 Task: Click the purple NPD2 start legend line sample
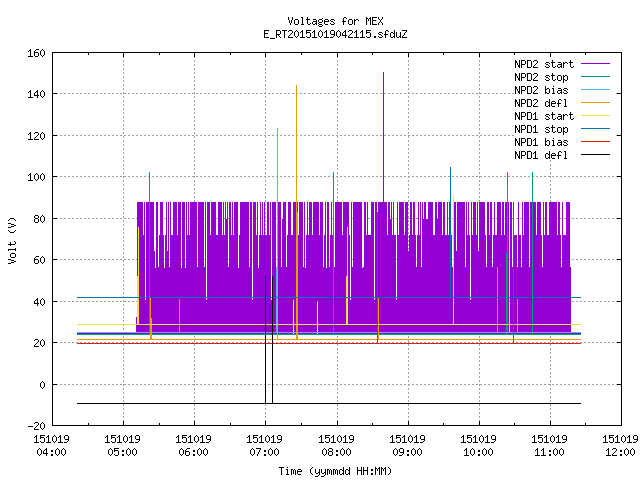pyautogui.click(x=595, y=64)
